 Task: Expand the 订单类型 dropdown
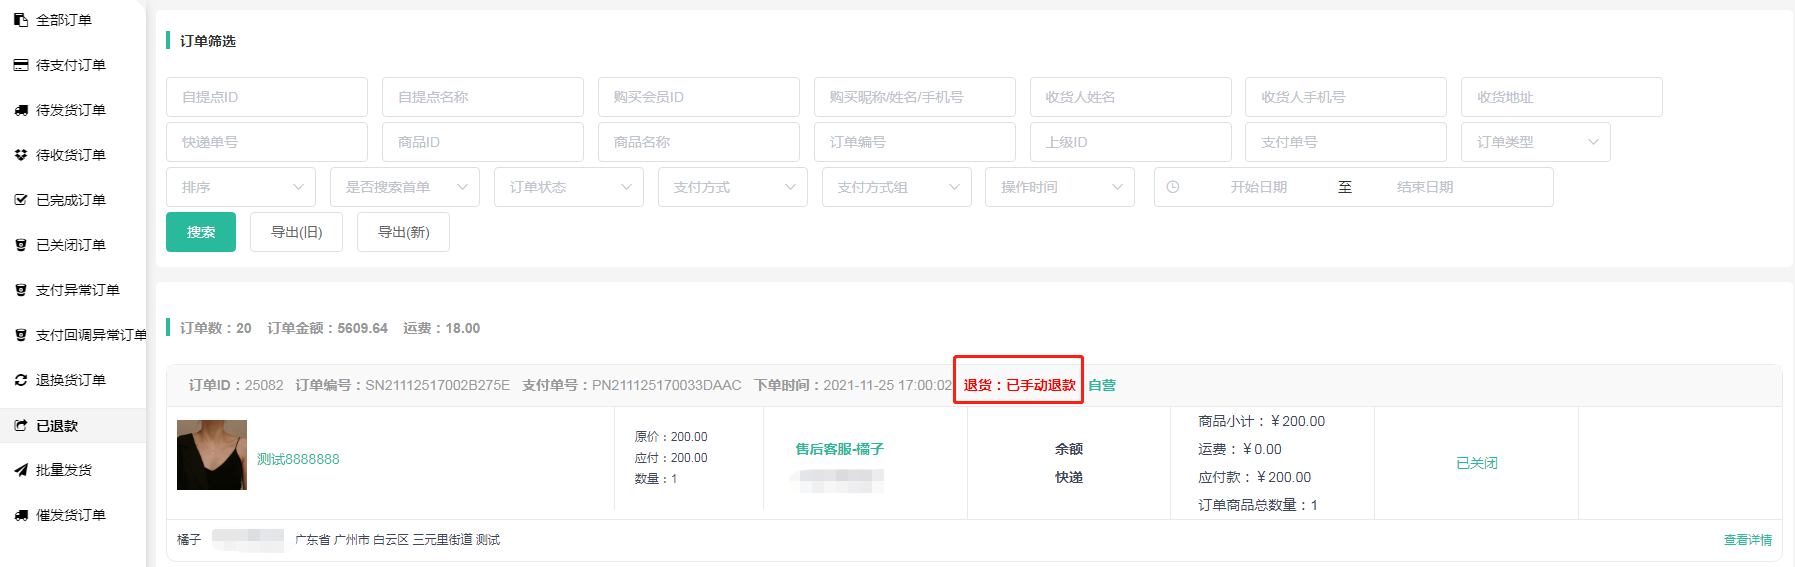tap(1535, 142)
